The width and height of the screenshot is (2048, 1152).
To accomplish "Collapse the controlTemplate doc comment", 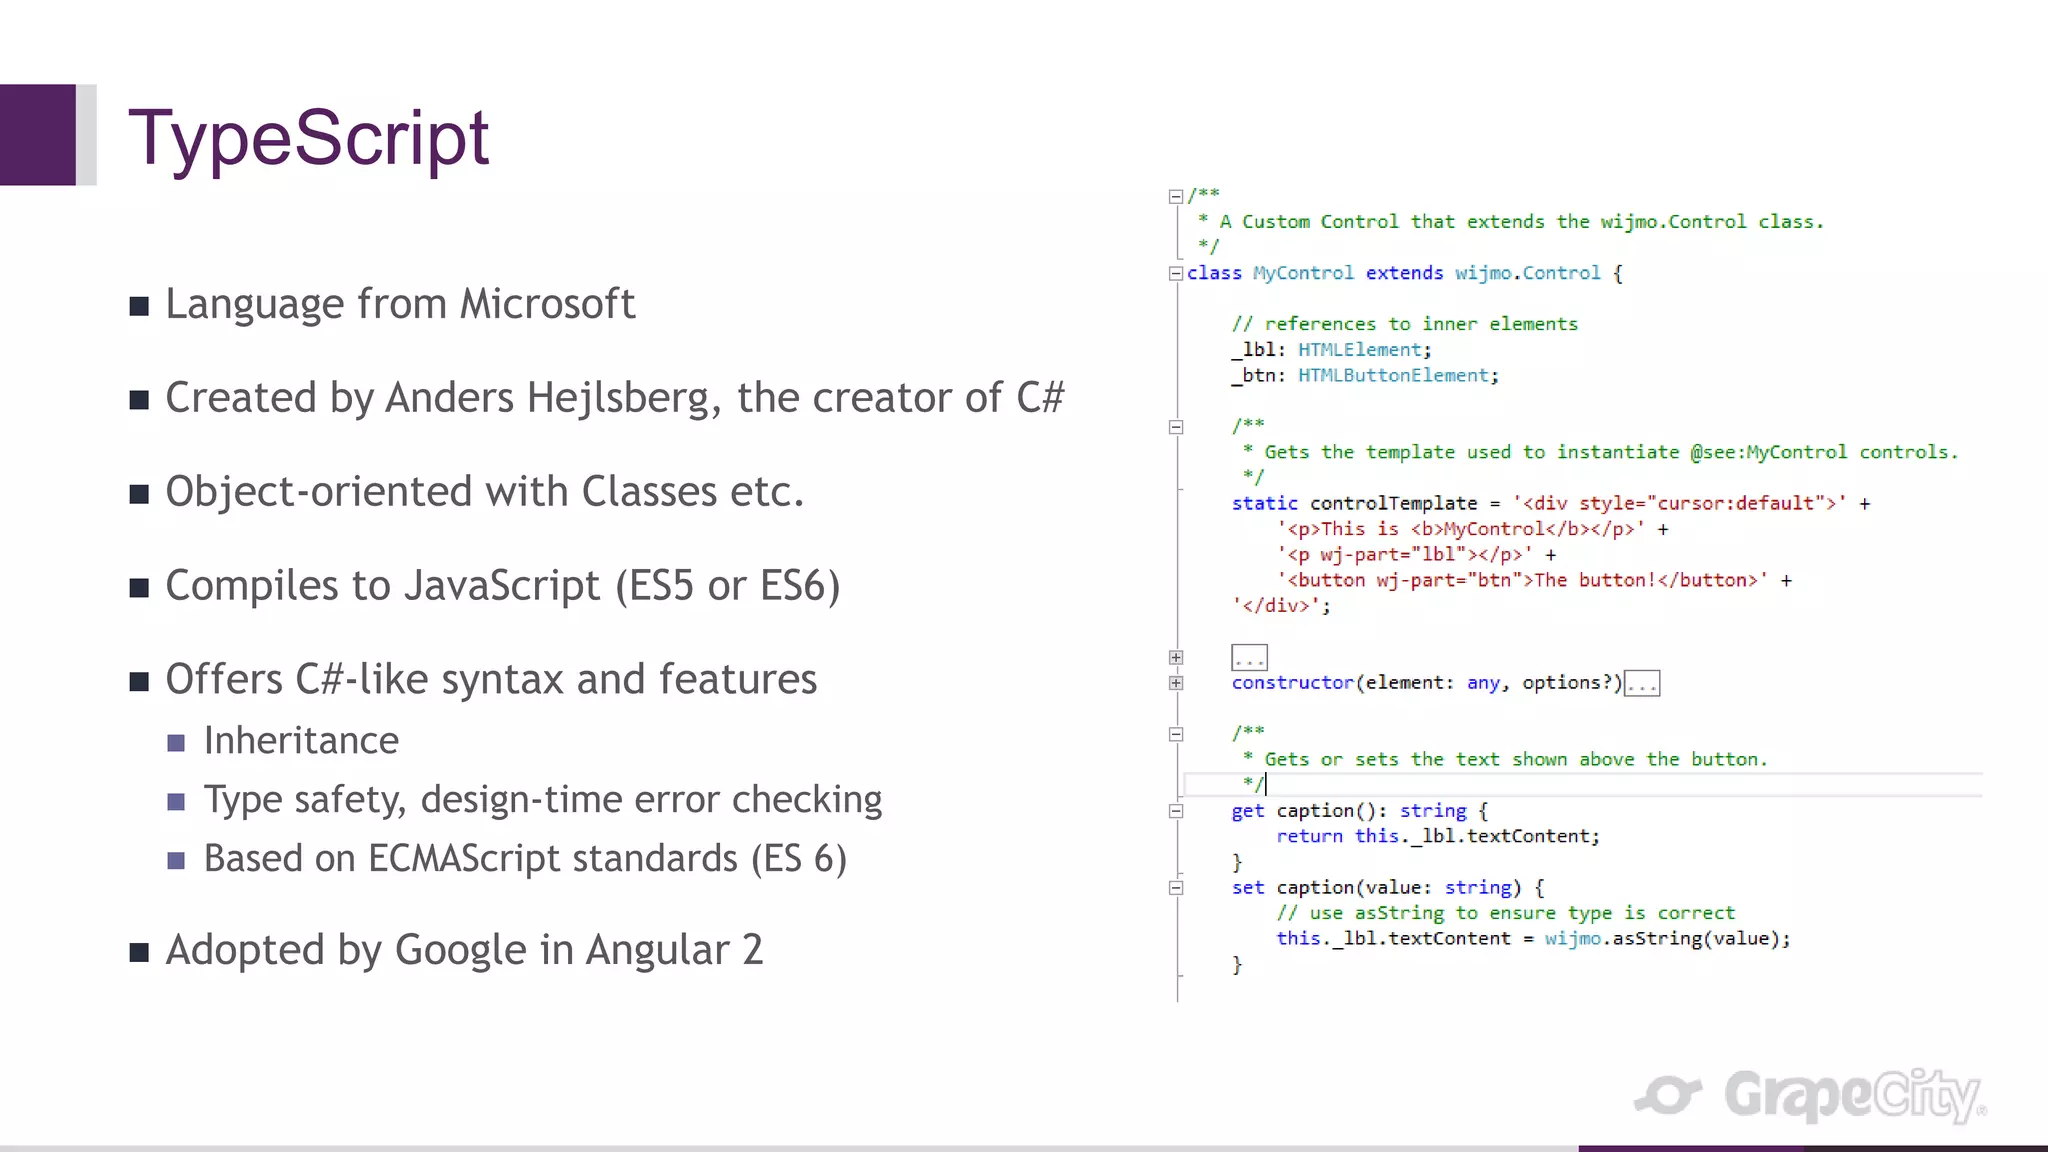I will click(x=1176, y=427).
